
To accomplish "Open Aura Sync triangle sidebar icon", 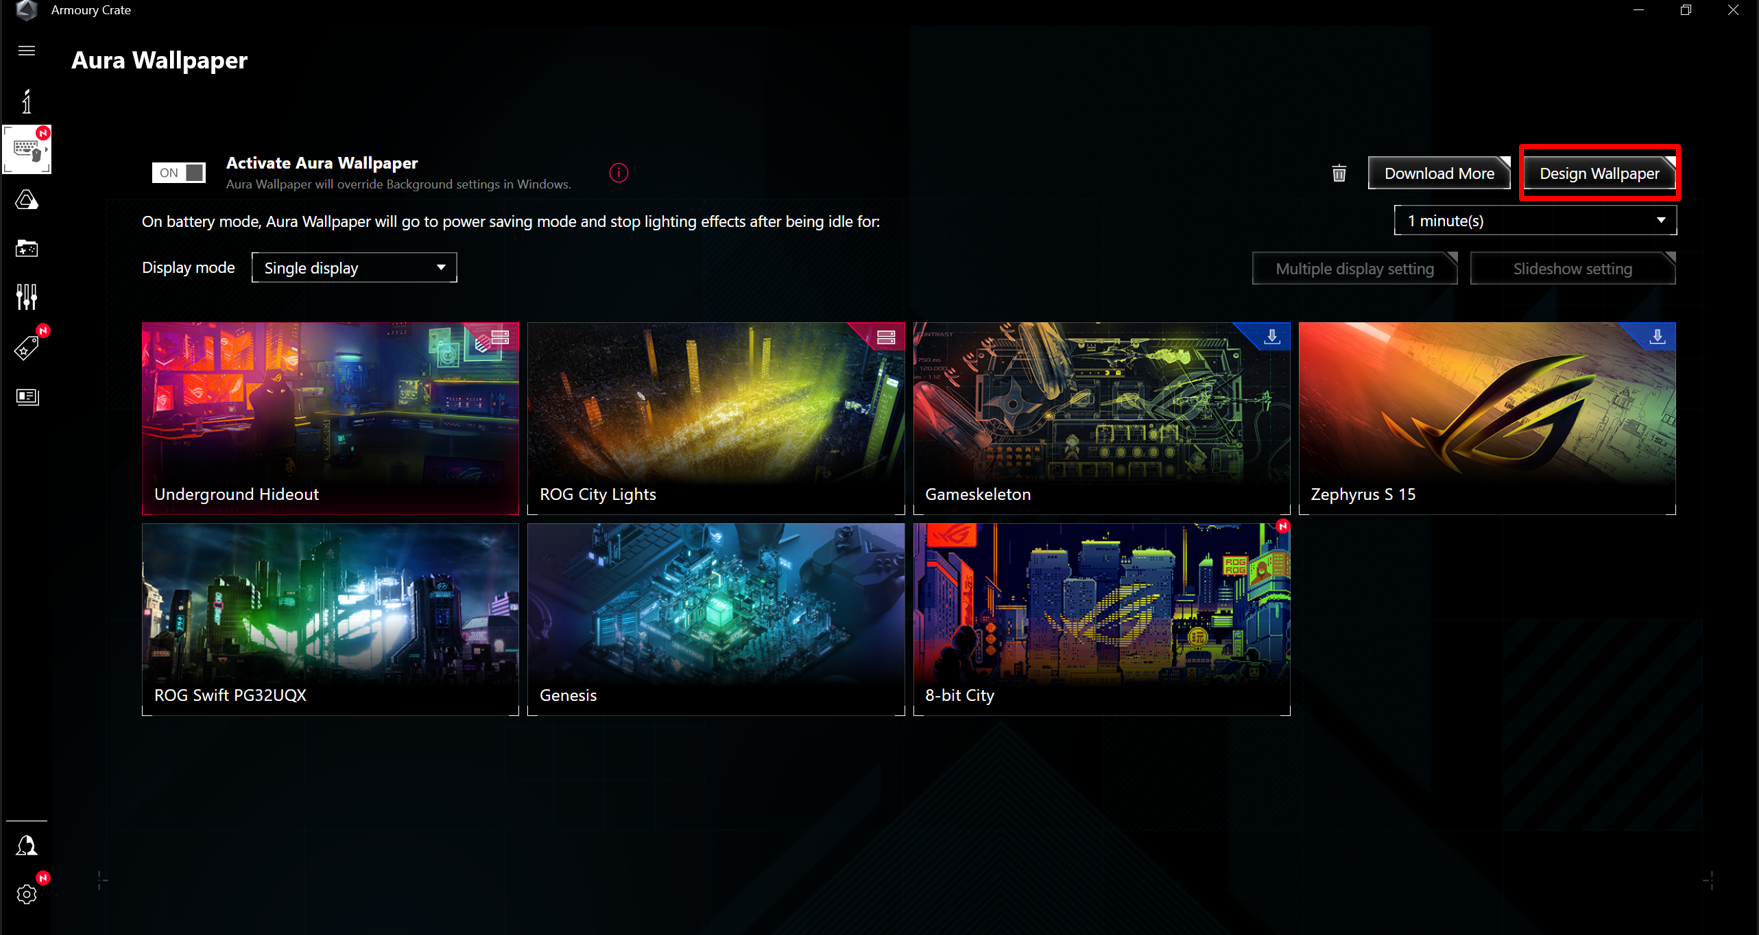I will (27, 200).
